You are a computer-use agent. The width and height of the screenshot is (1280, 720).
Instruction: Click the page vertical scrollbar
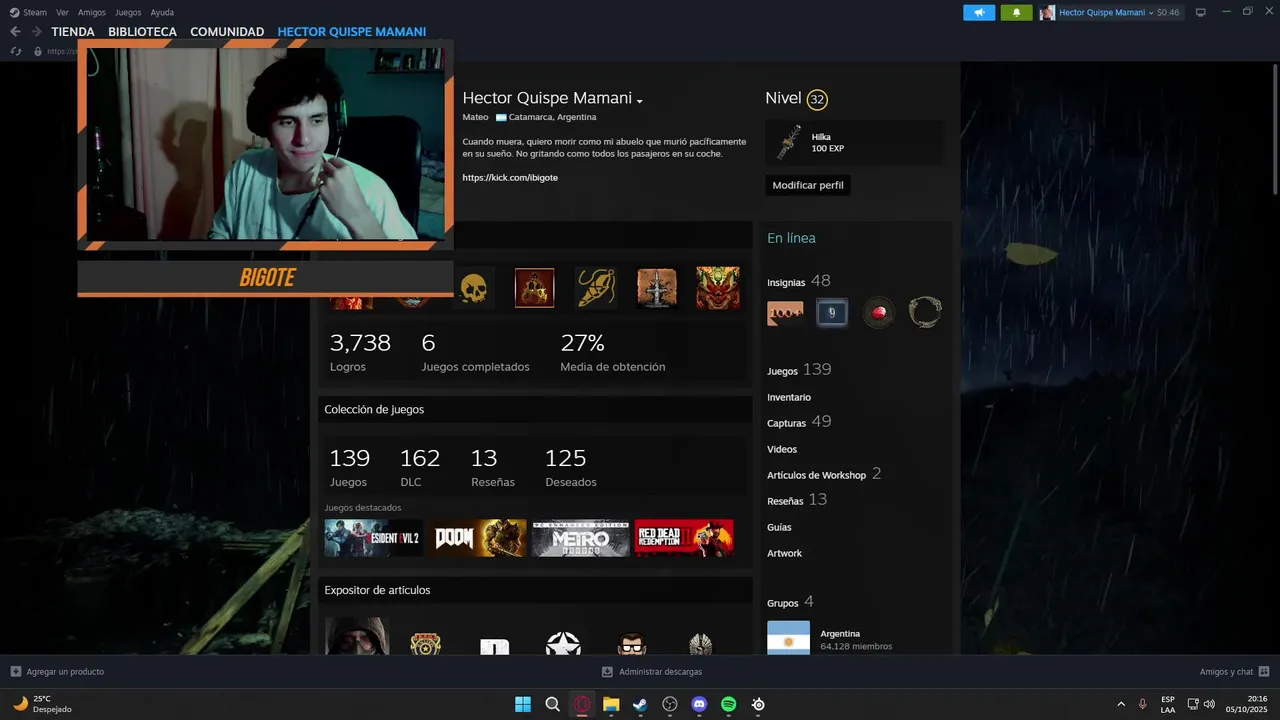1275,130
